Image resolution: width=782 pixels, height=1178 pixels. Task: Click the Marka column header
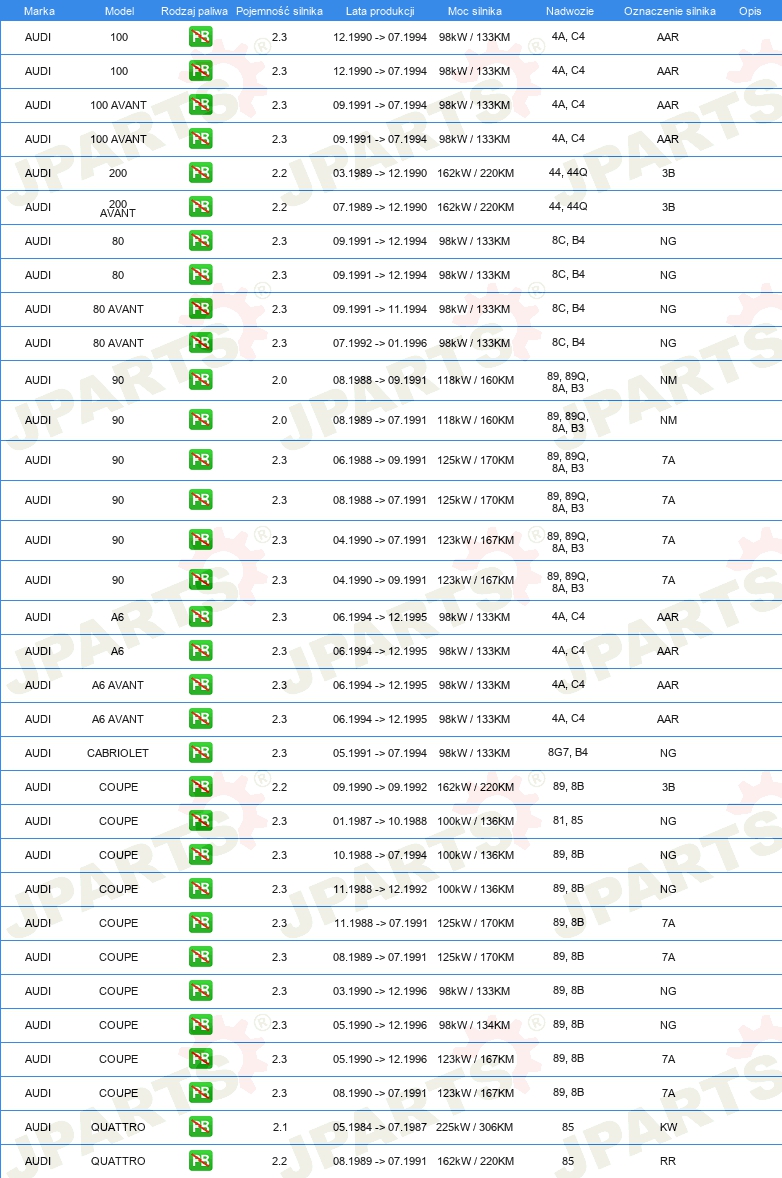pos(39,11)
